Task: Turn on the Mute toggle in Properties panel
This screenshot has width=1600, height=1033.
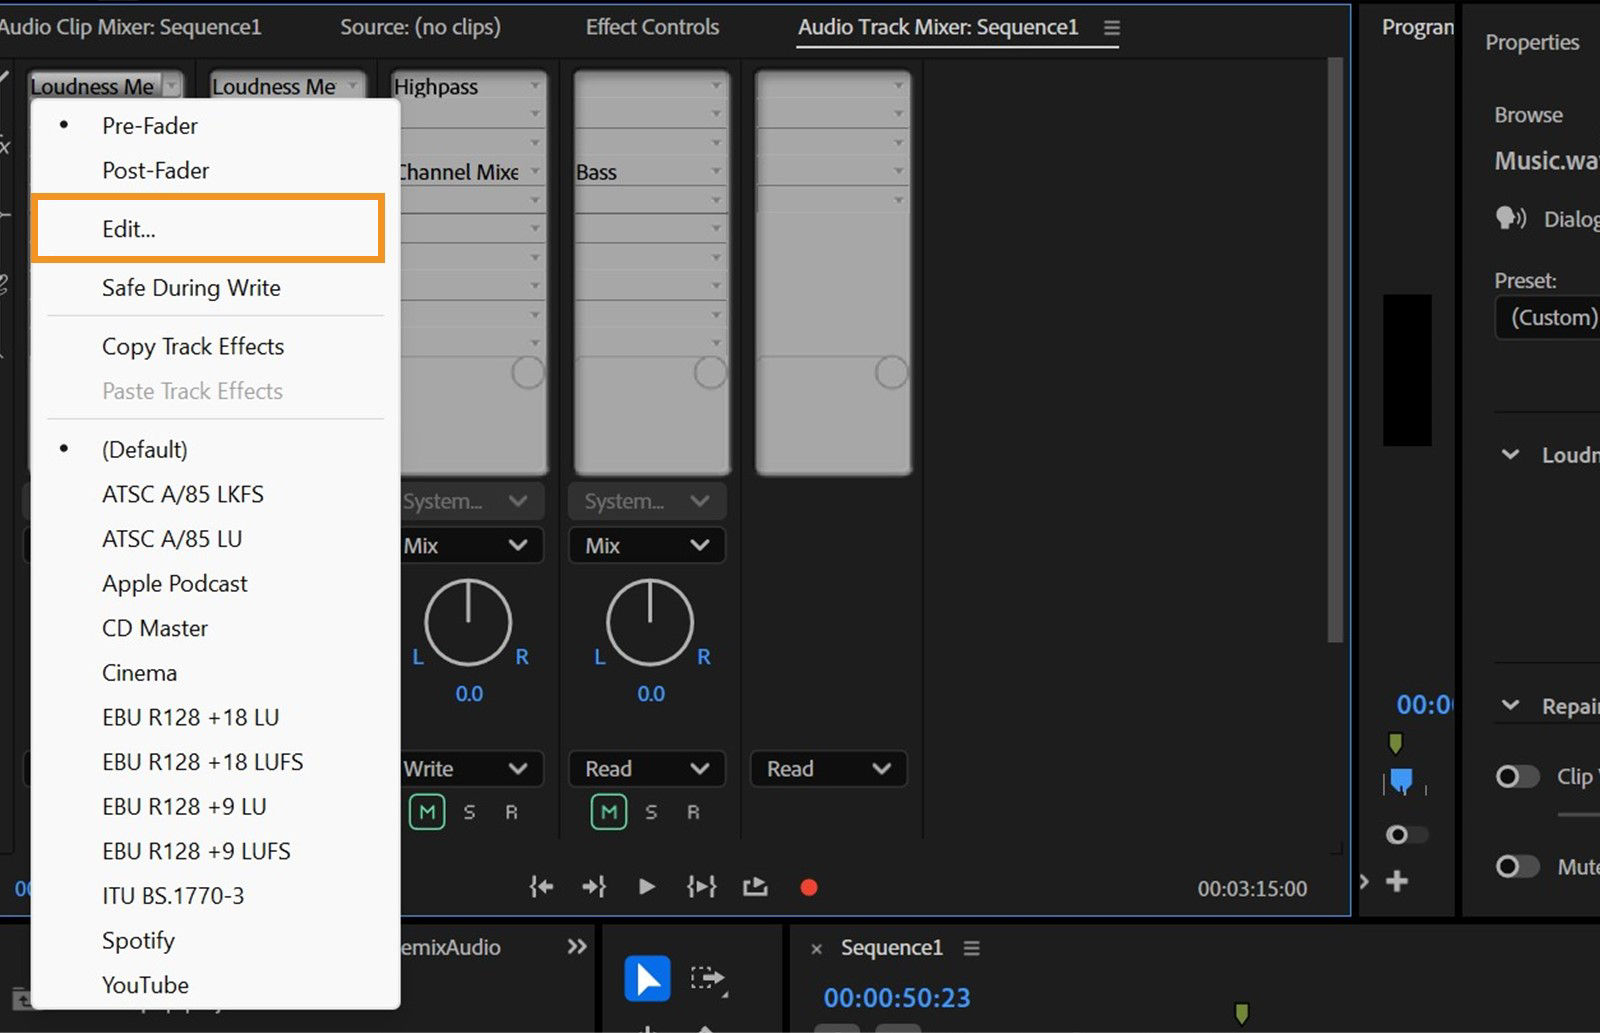Action: (x=1516, y=866)
